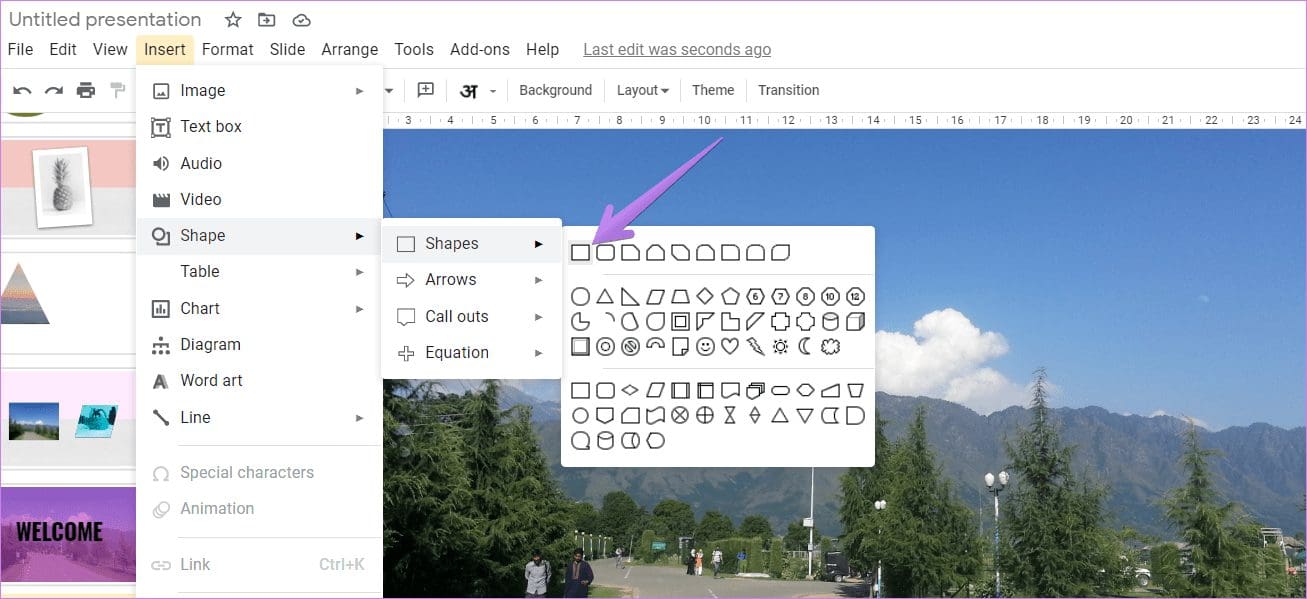This screenshot has width=1307, height=599.
Task: Expand the Equation submenu entry
Action: pos(472,353)
